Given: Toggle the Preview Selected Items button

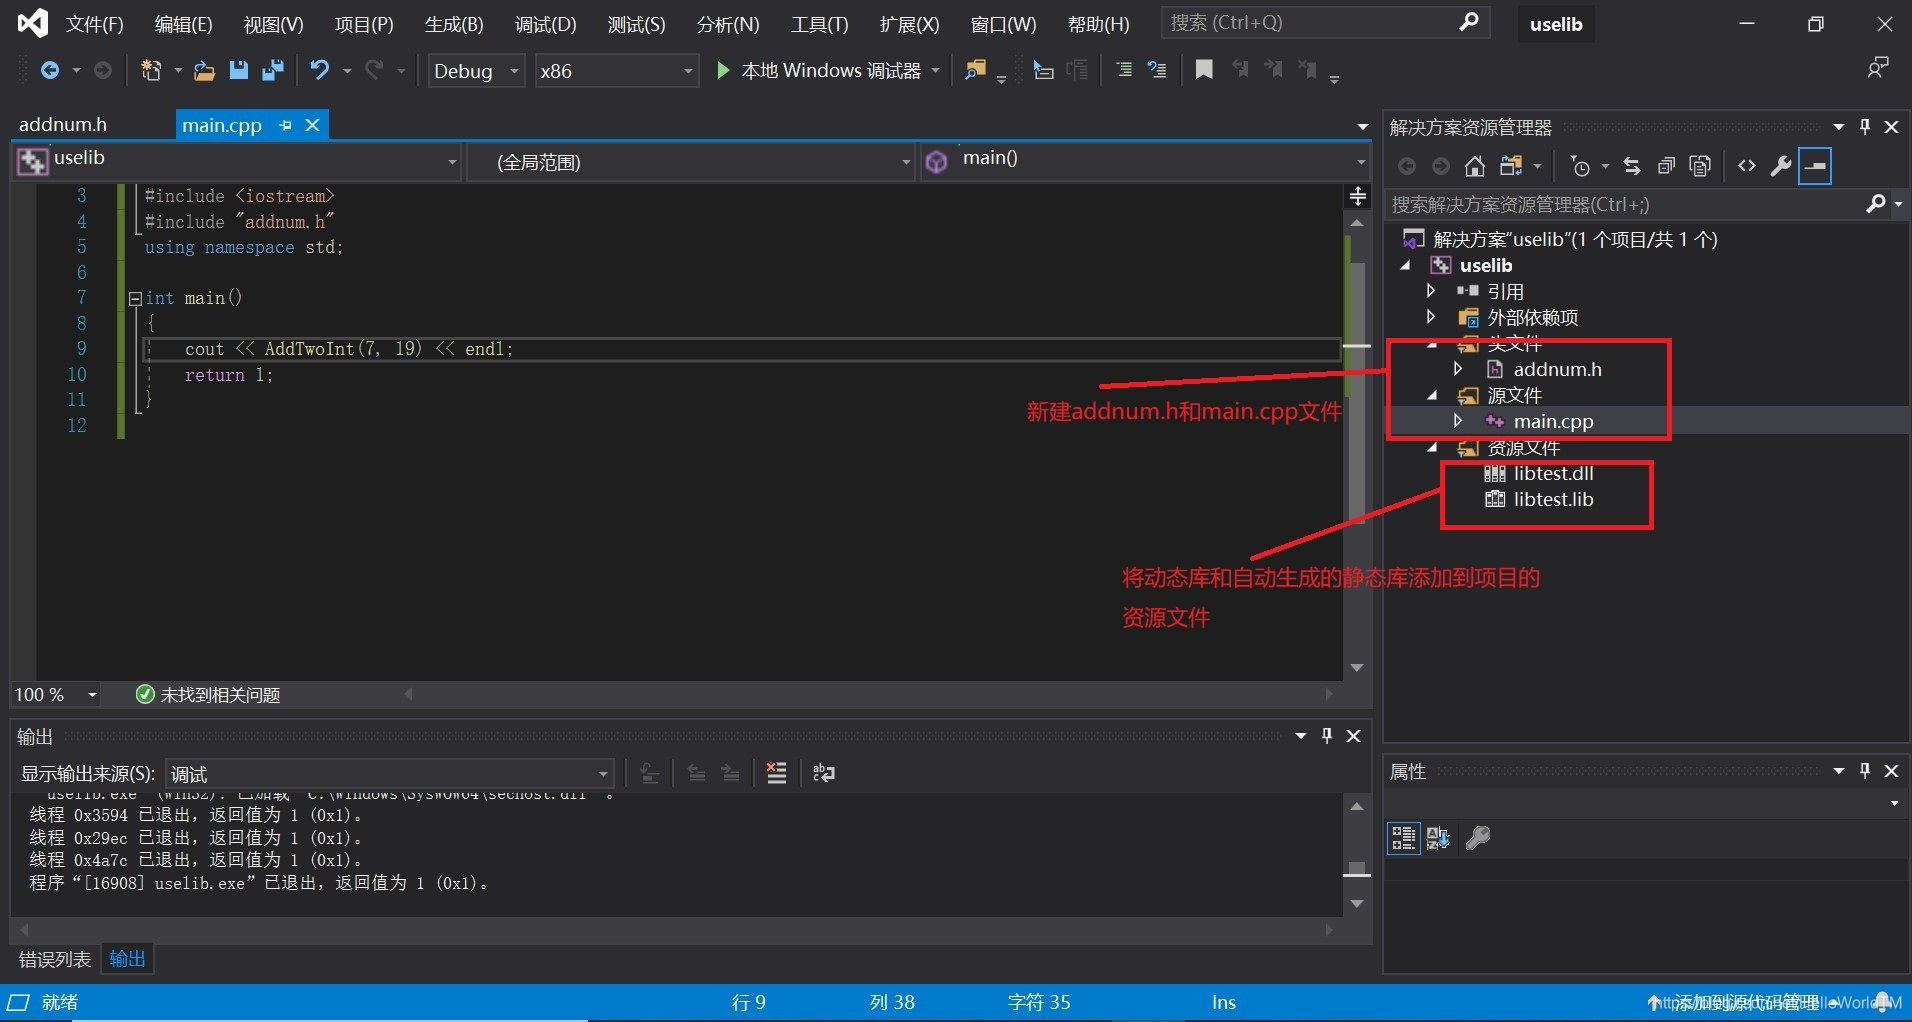Looking at the screenshot, I should point(1815,166).
